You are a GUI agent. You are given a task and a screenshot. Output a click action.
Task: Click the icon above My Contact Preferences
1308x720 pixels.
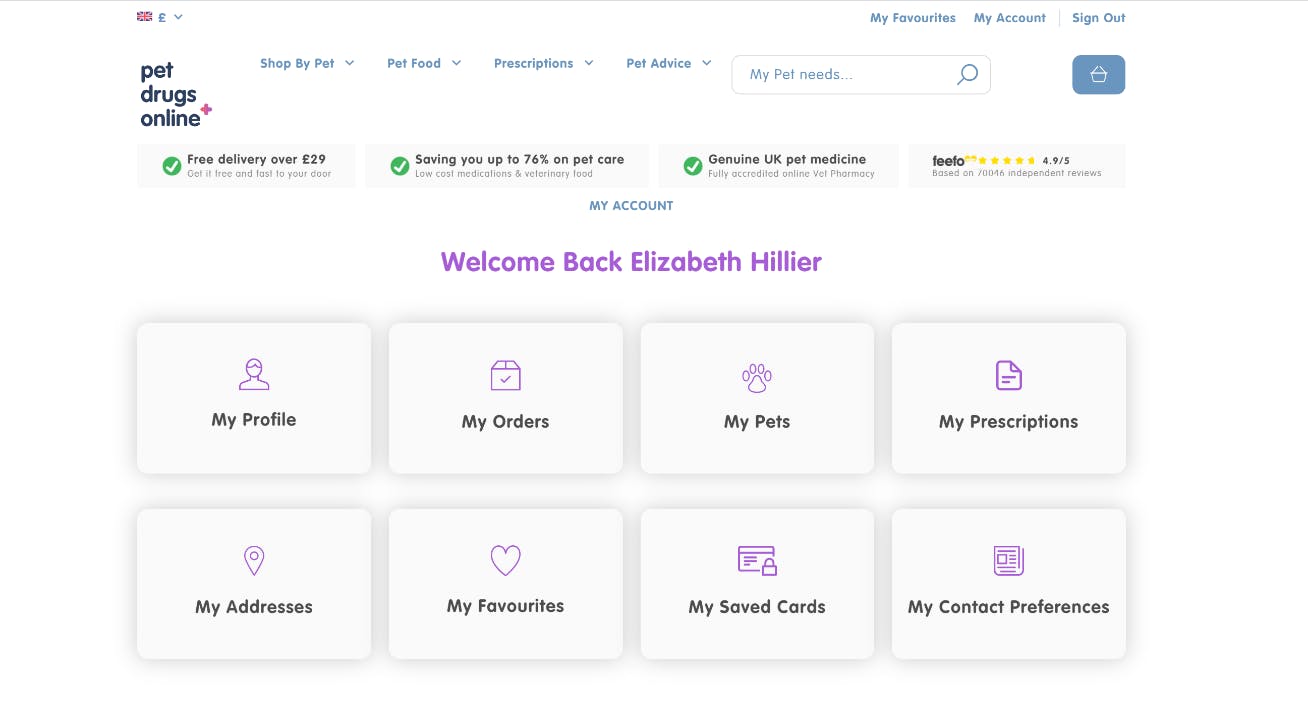pos(1008,560)
